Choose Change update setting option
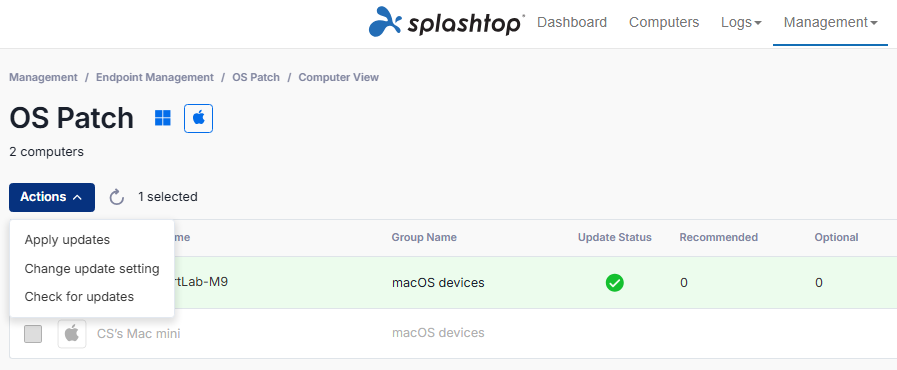The height and width of the screenshot is (370, 897). [92, 268]
